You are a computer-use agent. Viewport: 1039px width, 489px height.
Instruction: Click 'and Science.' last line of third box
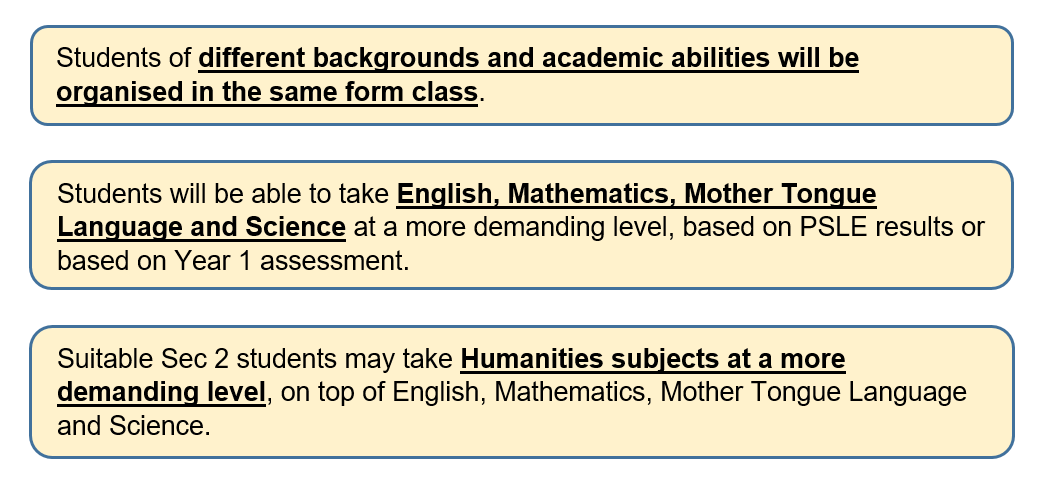[134, 425]
